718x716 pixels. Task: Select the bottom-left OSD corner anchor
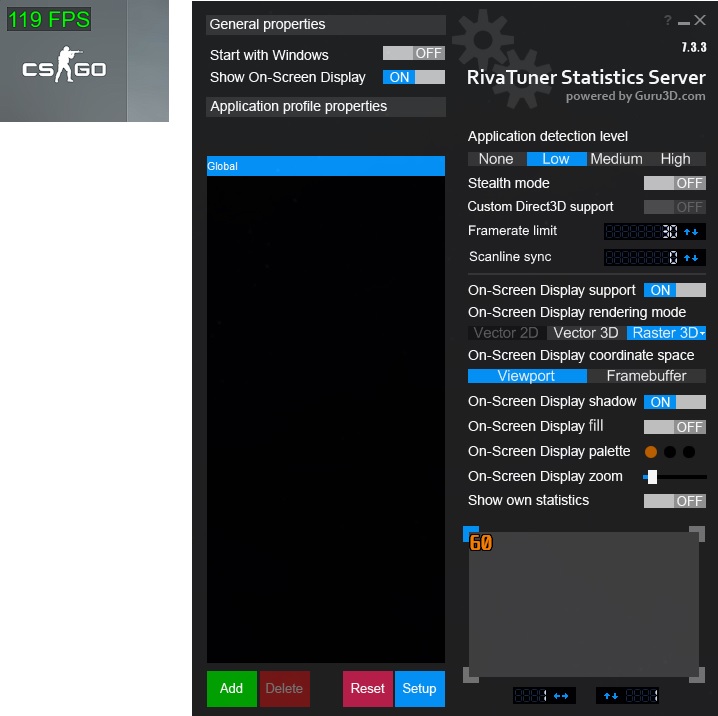pyautogui.click(x=470, y=675)
